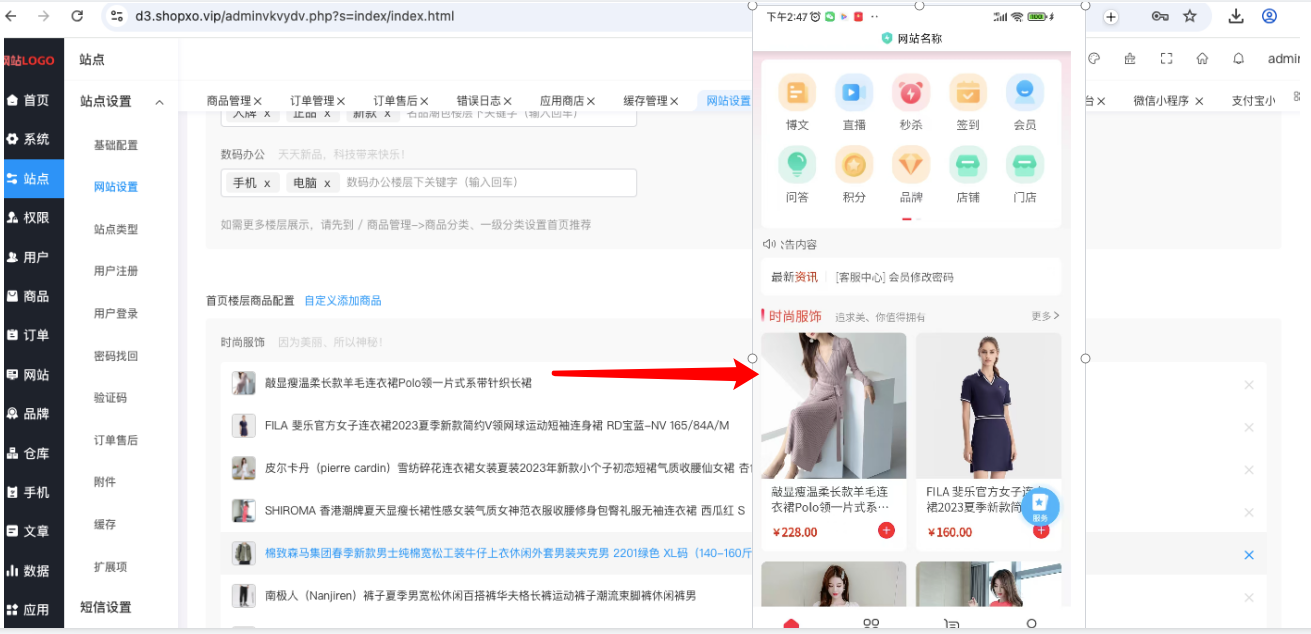Click the notification bell icon in admin header

point(1239,58)
